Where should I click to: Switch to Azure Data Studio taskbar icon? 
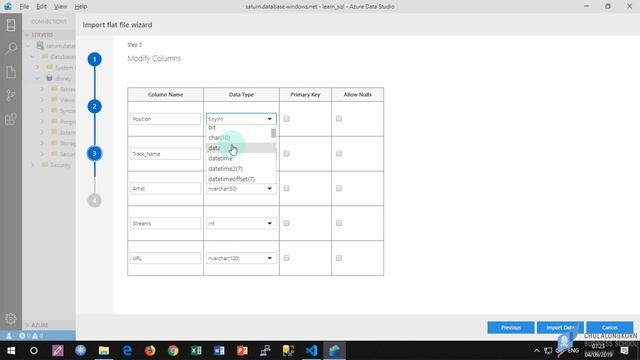coord(334,351)
